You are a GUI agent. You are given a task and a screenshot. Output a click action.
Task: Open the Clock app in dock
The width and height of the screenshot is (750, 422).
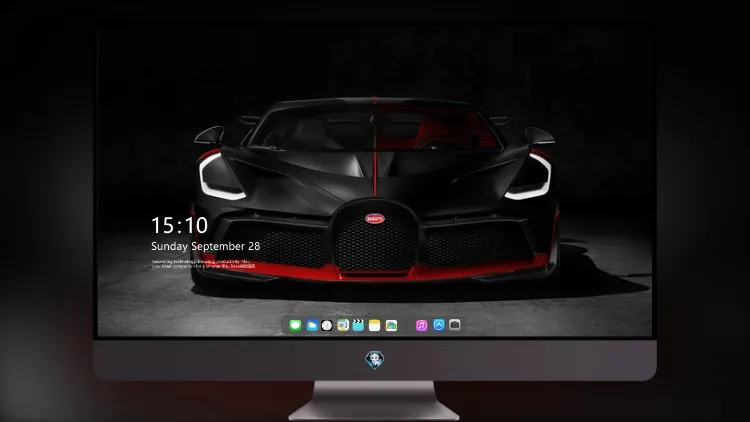coord(327,325)
